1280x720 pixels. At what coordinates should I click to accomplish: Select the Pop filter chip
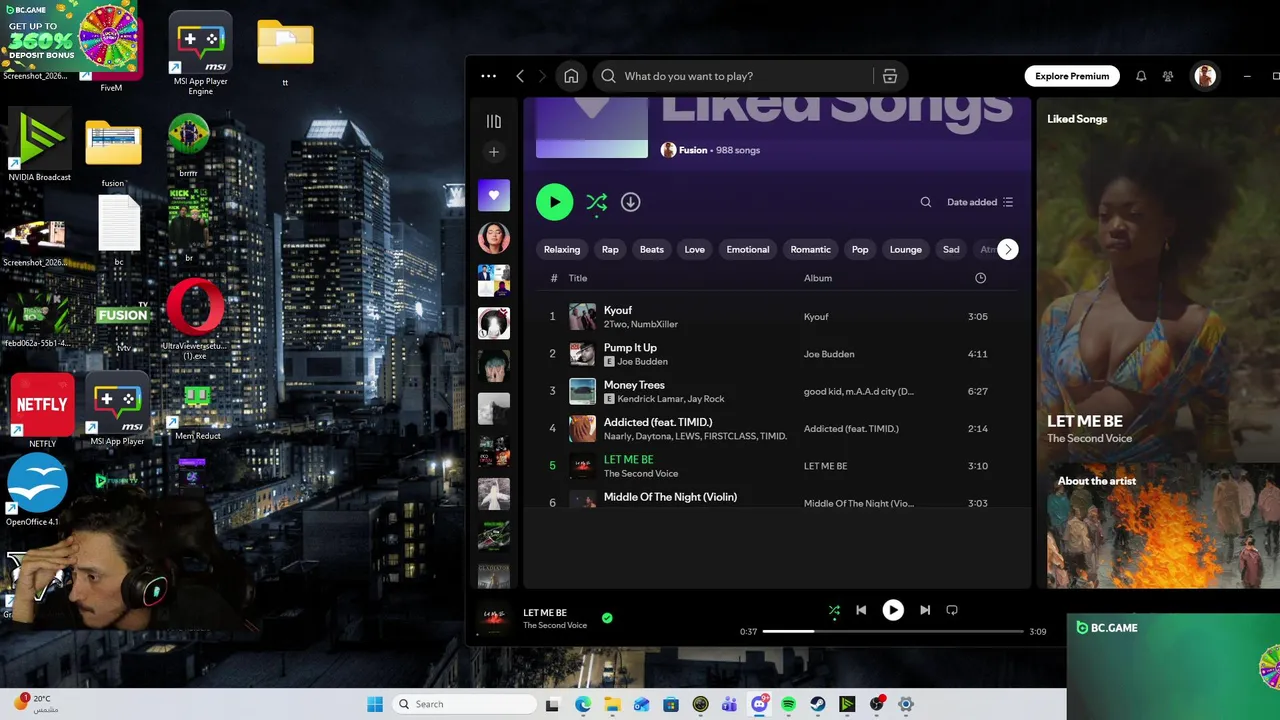click(860, 249)
